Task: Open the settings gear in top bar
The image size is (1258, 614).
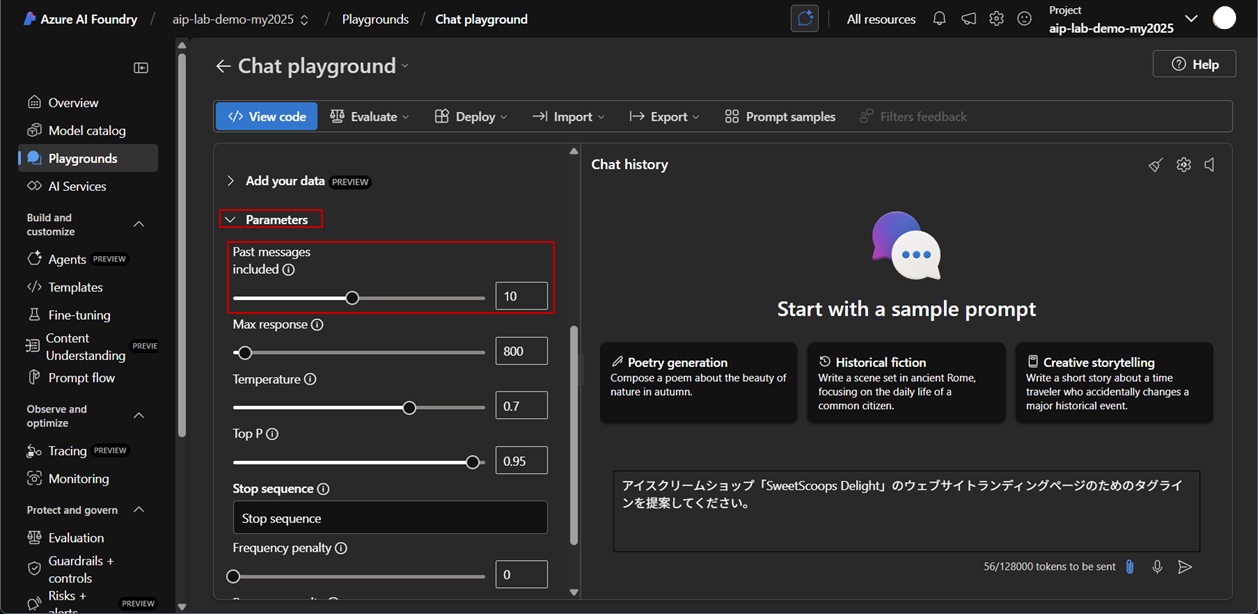Action: click(x=996, y=19)
